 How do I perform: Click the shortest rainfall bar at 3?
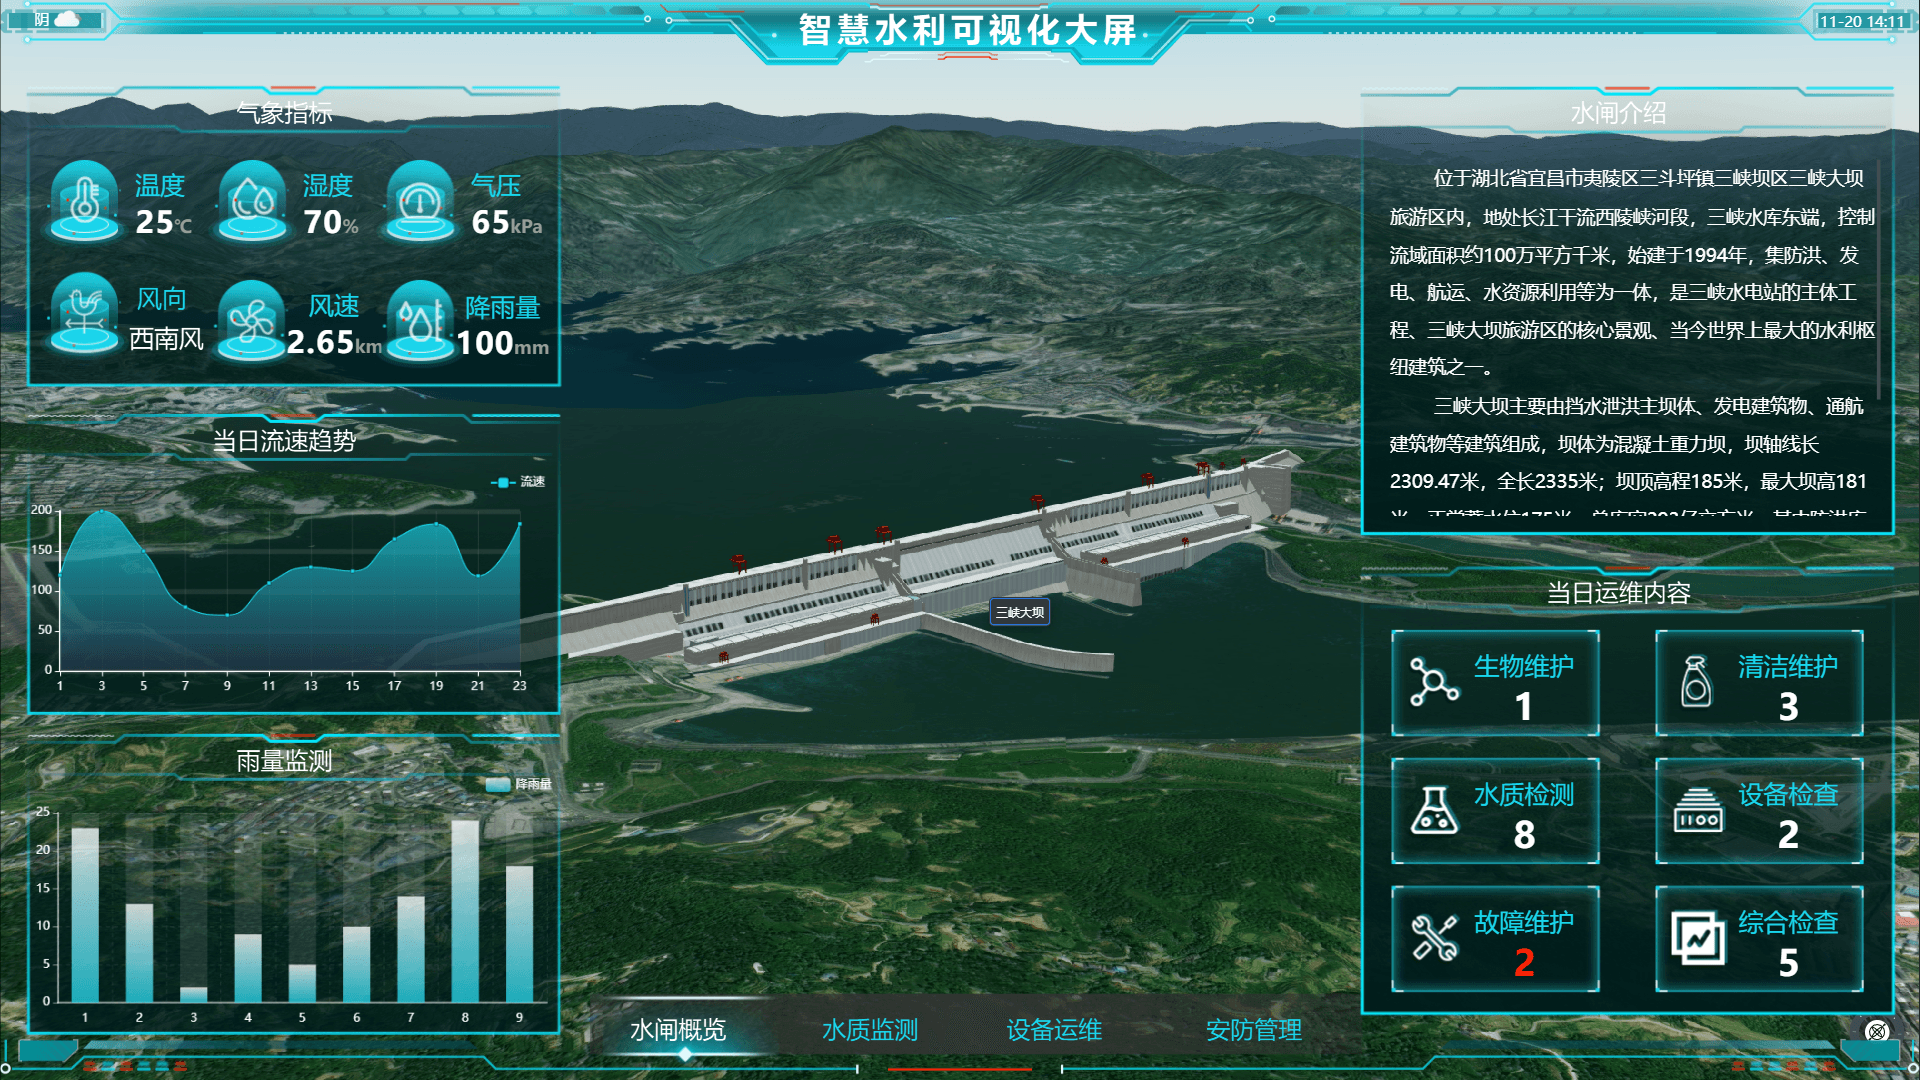[x=194, y=994]
